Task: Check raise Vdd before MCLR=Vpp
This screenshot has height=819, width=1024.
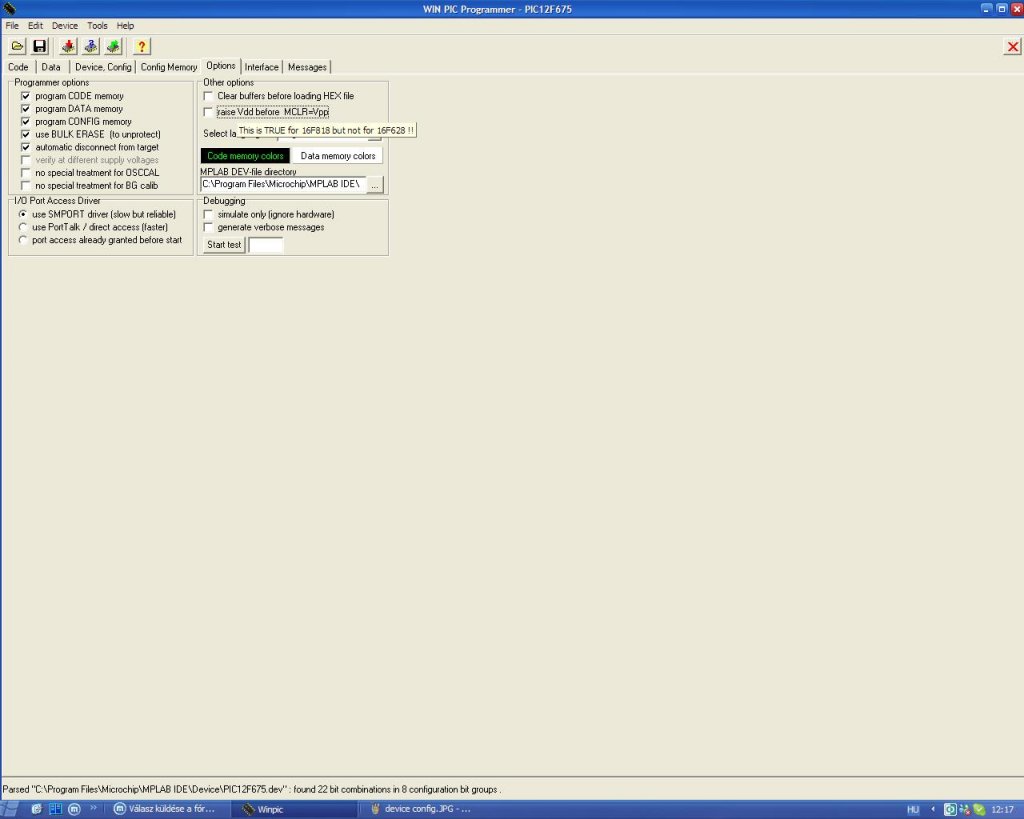Action: pos(208,112)
